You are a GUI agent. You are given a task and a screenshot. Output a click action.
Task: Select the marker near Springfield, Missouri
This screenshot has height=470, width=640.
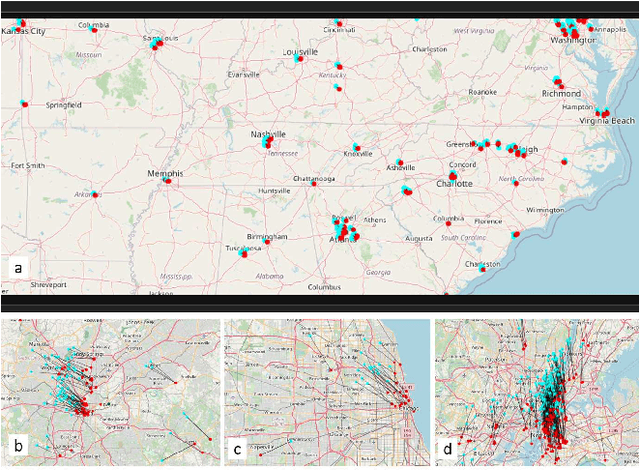click(x=26, y=103)
